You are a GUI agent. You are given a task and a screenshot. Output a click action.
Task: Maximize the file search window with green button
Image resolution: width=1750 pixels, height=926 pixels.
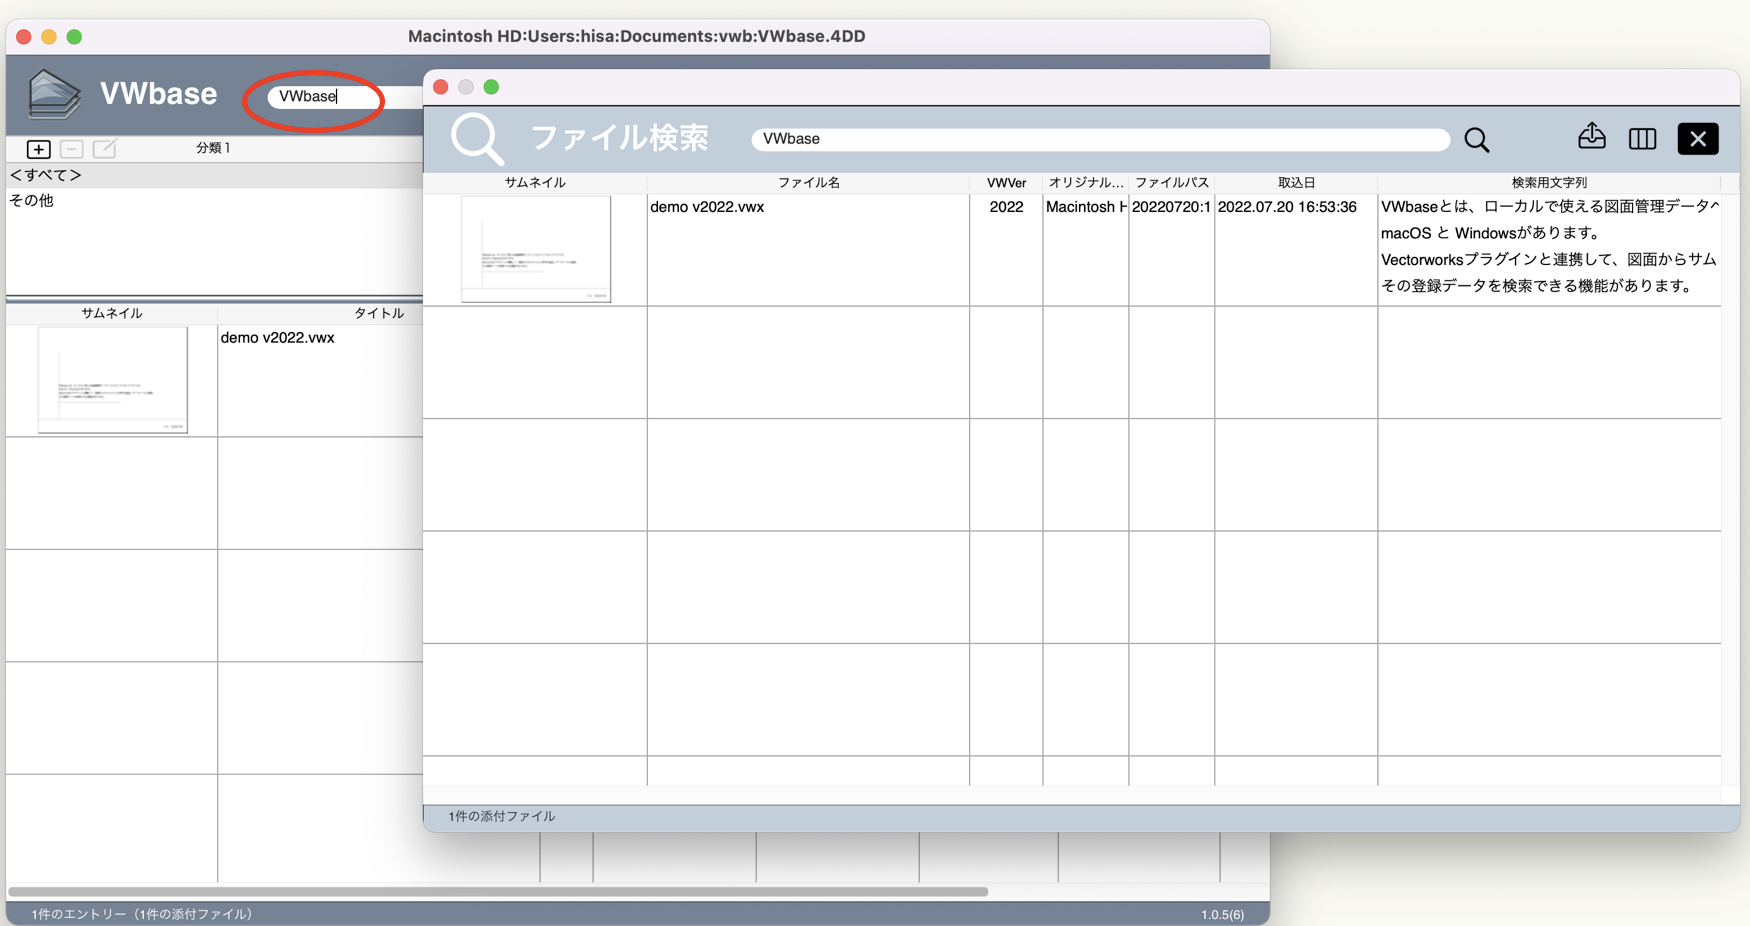(491, 87)
